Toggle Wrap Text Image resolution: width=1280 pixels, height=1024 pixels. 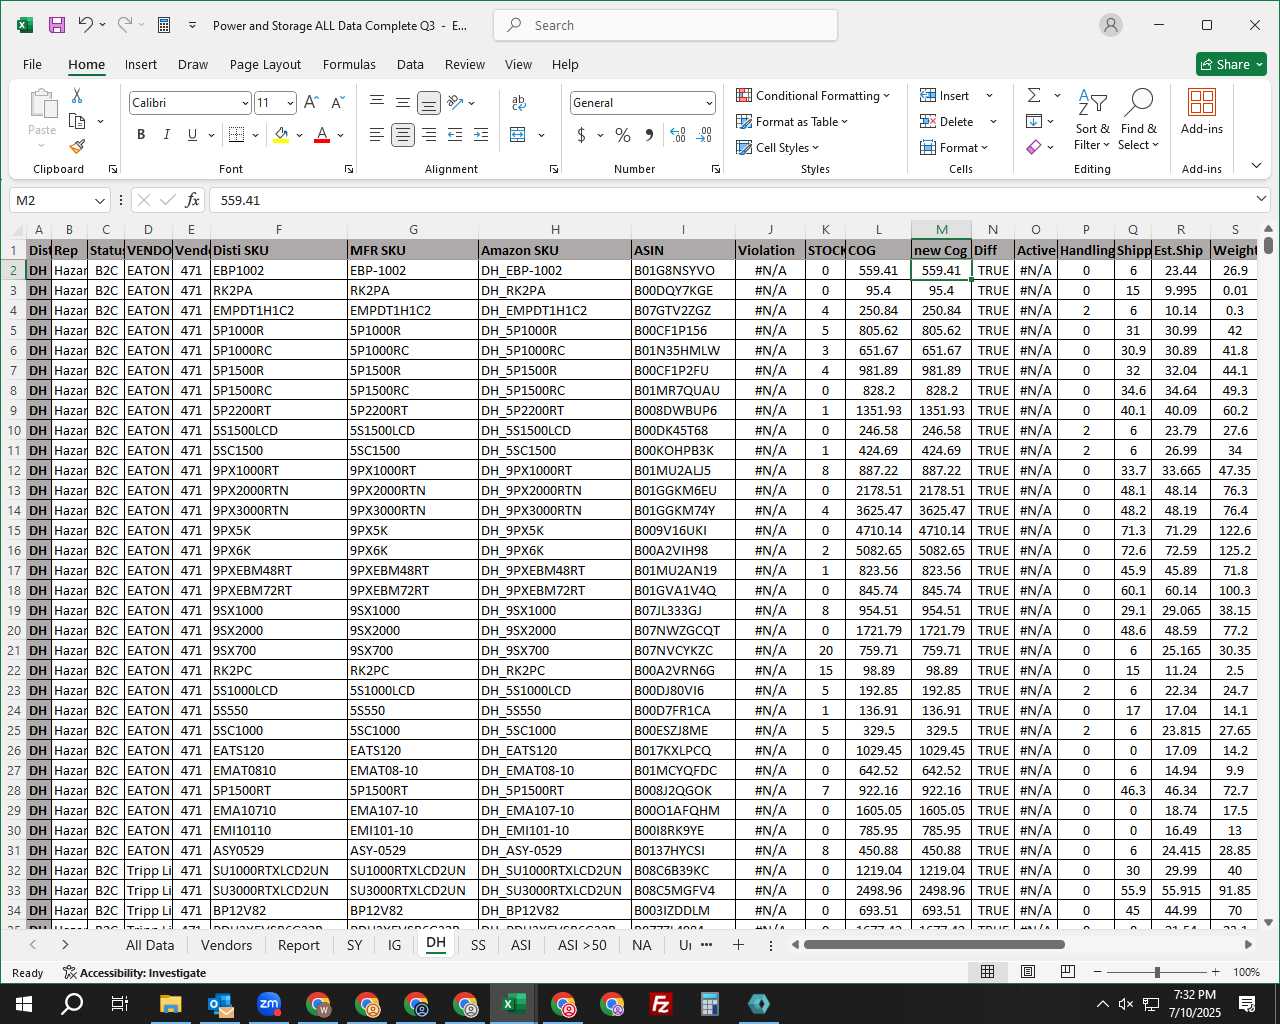(518, 102)
